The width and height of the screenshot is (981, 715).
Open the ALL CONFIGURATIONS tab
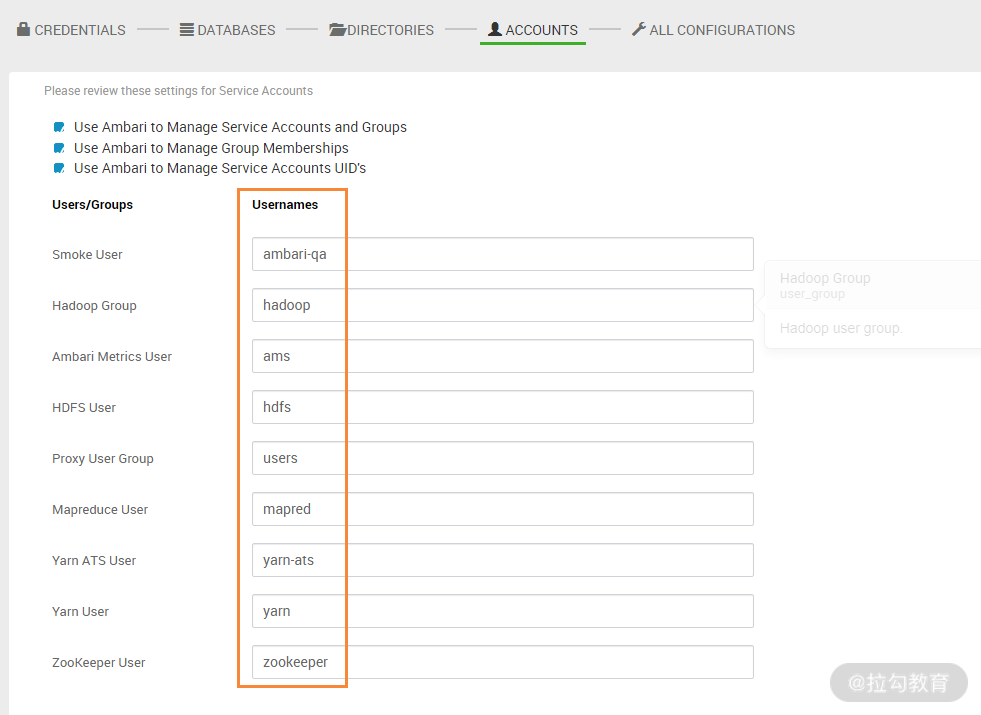pos(713,30)
